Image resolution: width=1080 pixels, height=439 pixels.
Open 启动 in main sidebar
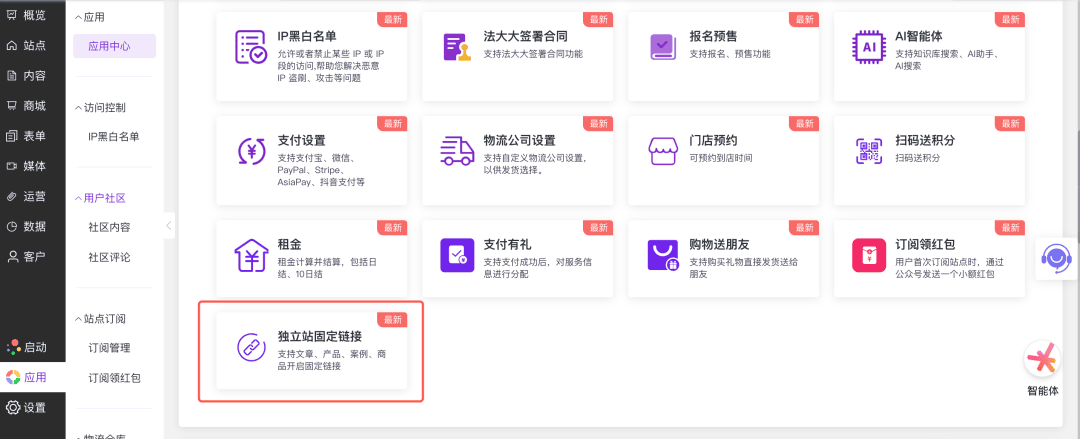[27, 347]
